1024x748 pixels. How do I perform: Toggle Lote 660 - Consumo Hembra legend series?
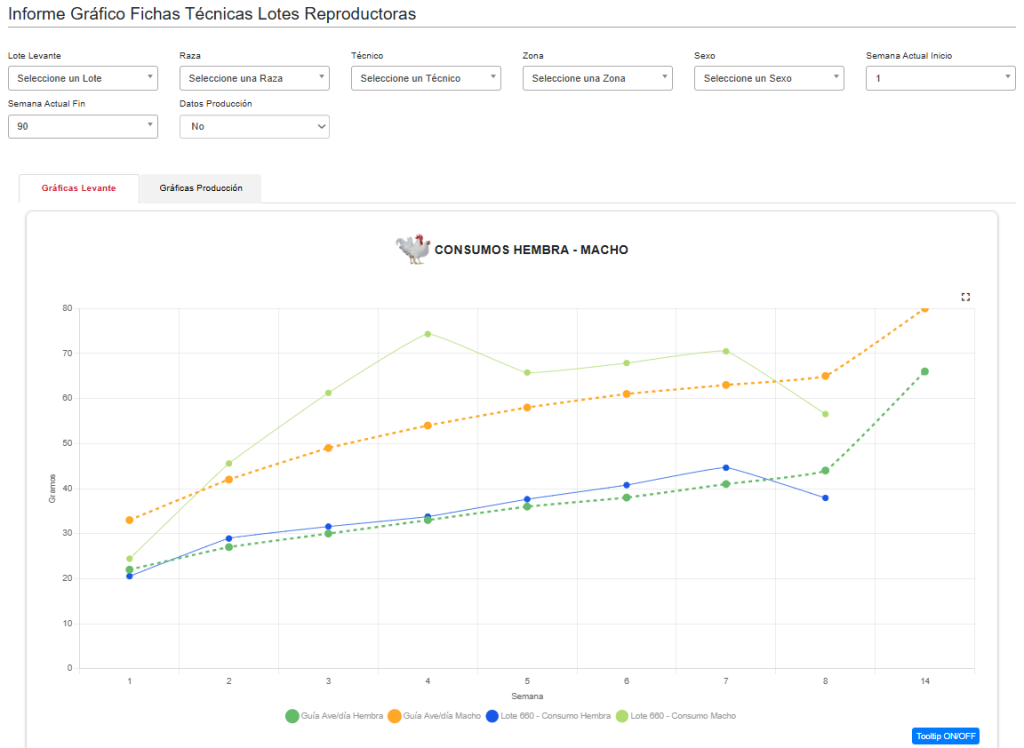pyautogui.click(x=549, y=716)
